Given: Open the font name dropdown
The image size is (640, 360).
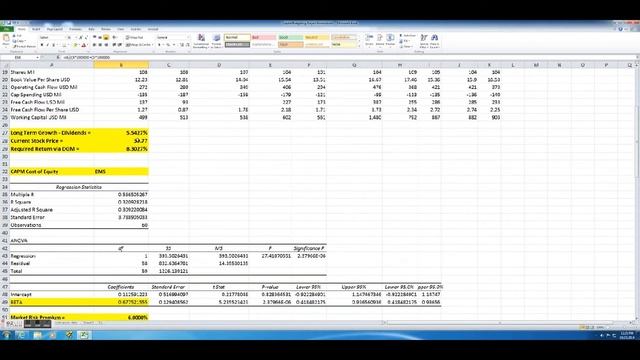Looking at the screenshot, I should [x=65, y=38].
